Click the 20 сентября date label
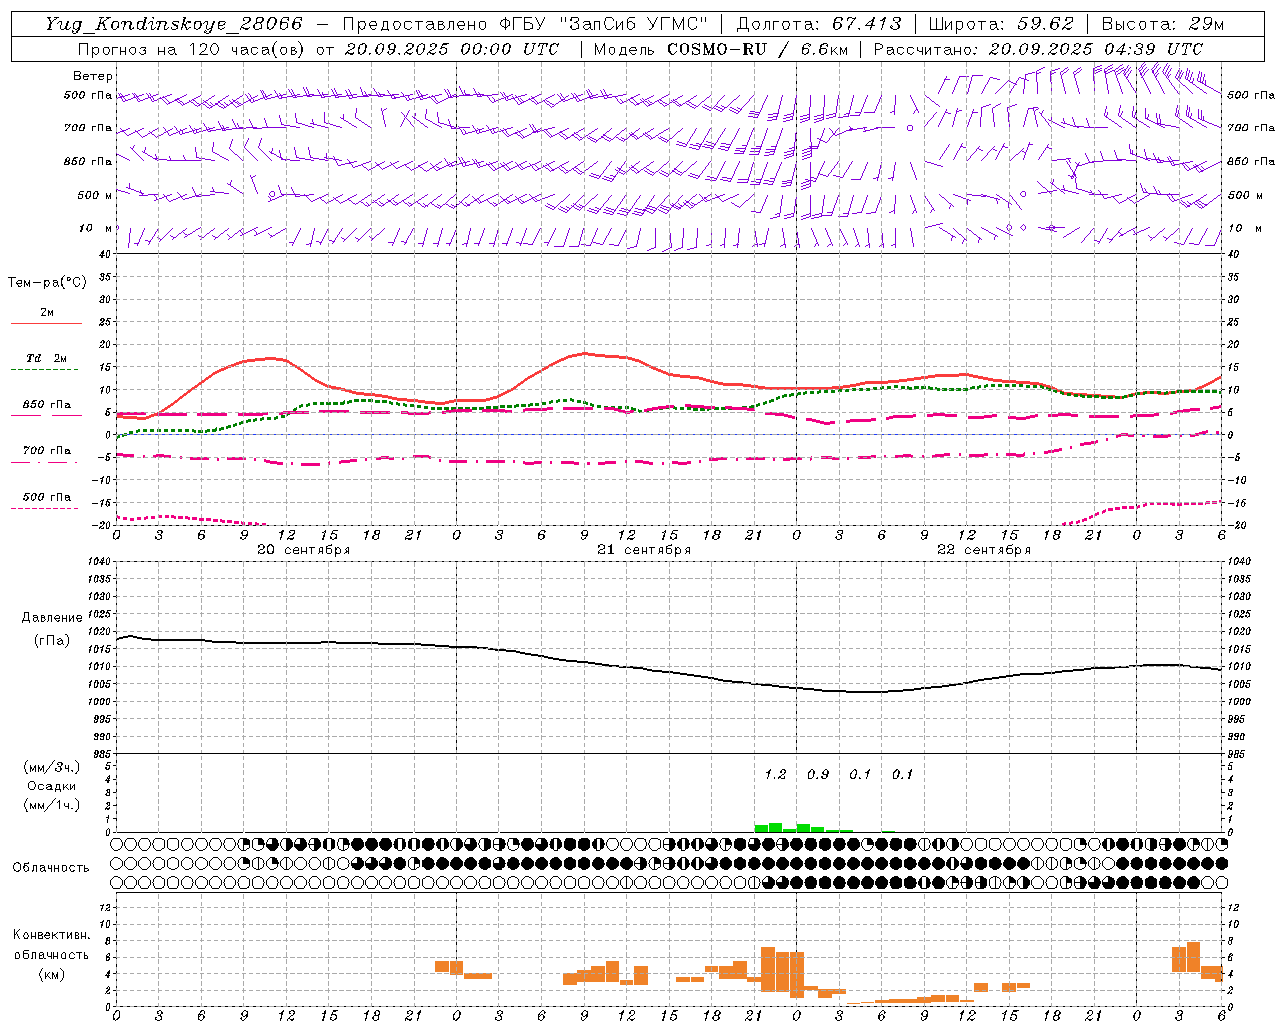The image size is (1280, 1024). 304,550
